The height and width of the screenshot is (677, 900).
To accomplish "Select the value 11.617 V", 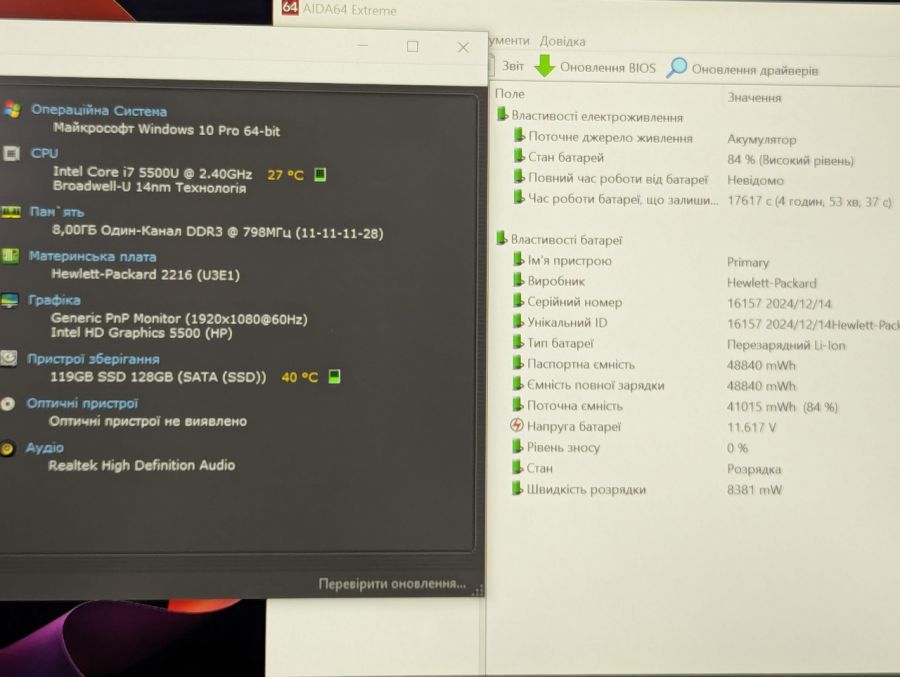I will 751,428.
